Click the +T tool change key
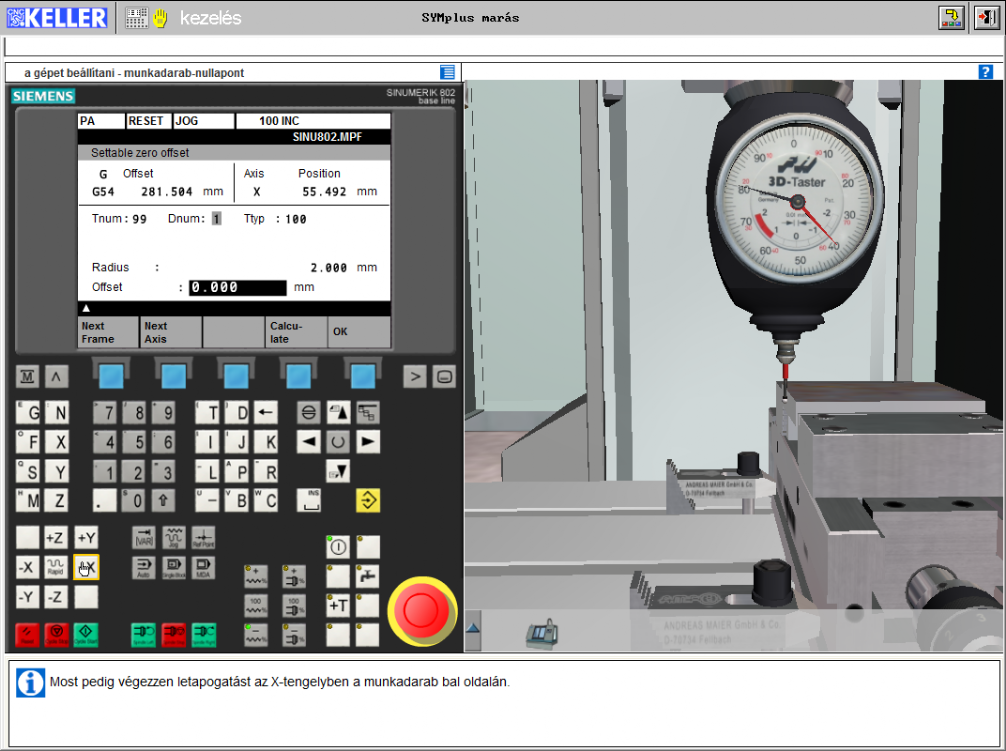This screenshot has width=1006, height=751. coord(338,605)
